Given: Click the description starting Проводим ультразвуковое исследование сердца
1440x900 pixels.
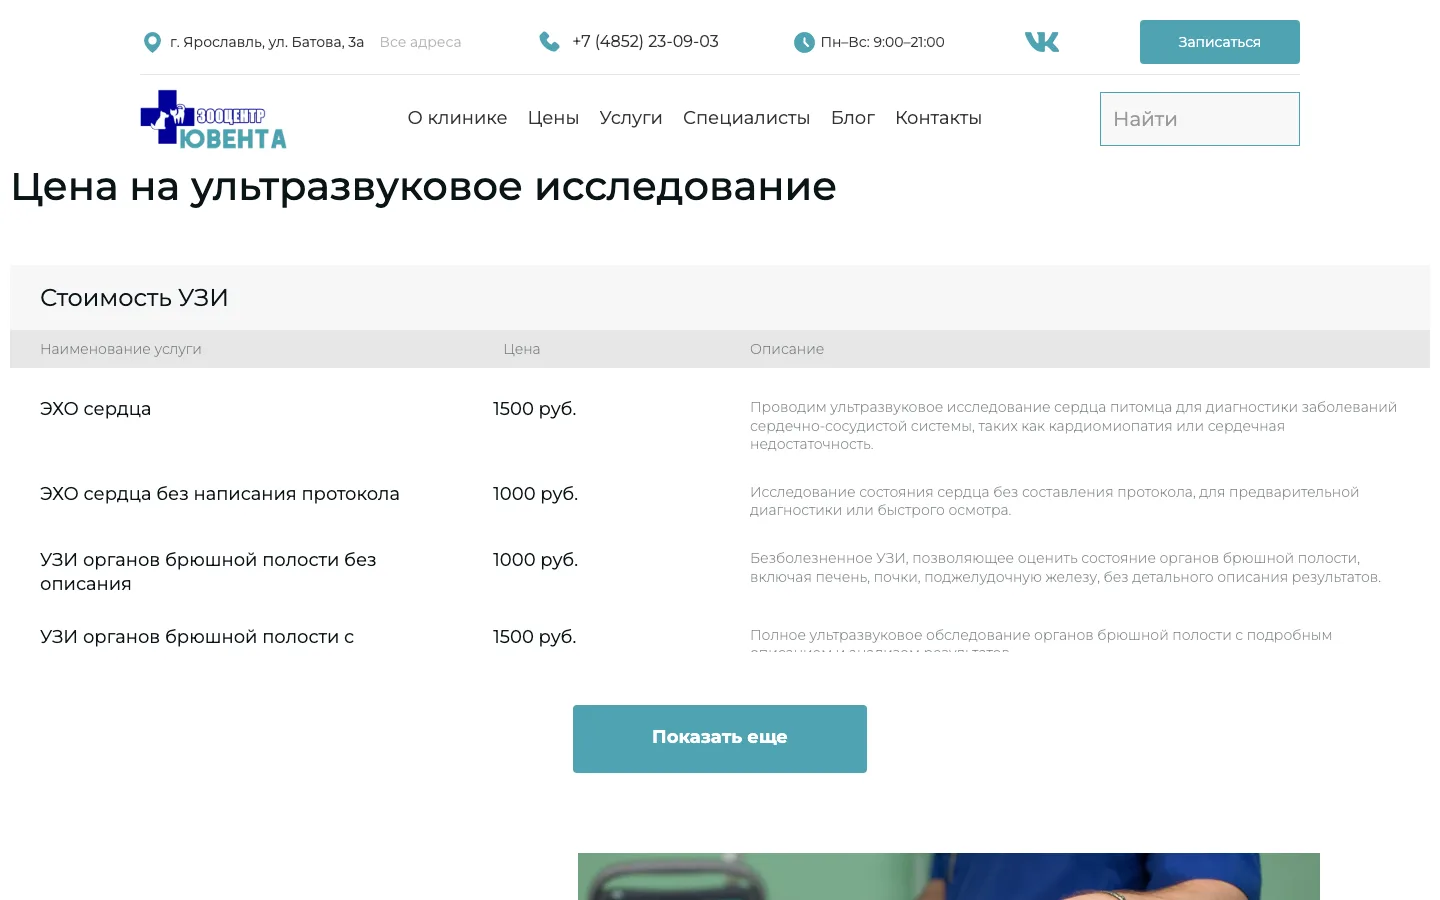Looking at the screenshot, I should coord(1074,426).
